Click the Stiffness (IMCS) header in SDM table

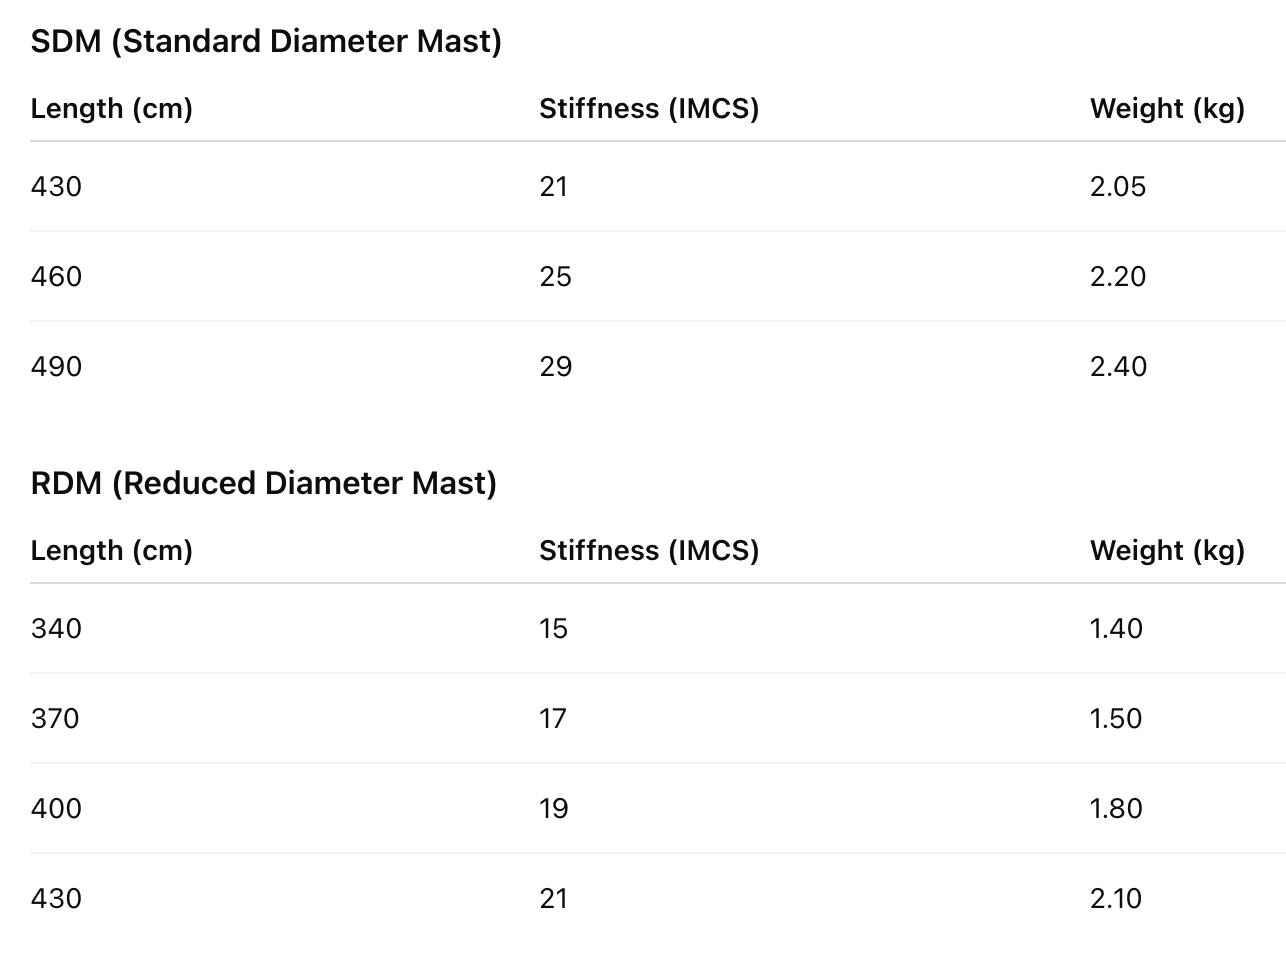tap(649, 108)
